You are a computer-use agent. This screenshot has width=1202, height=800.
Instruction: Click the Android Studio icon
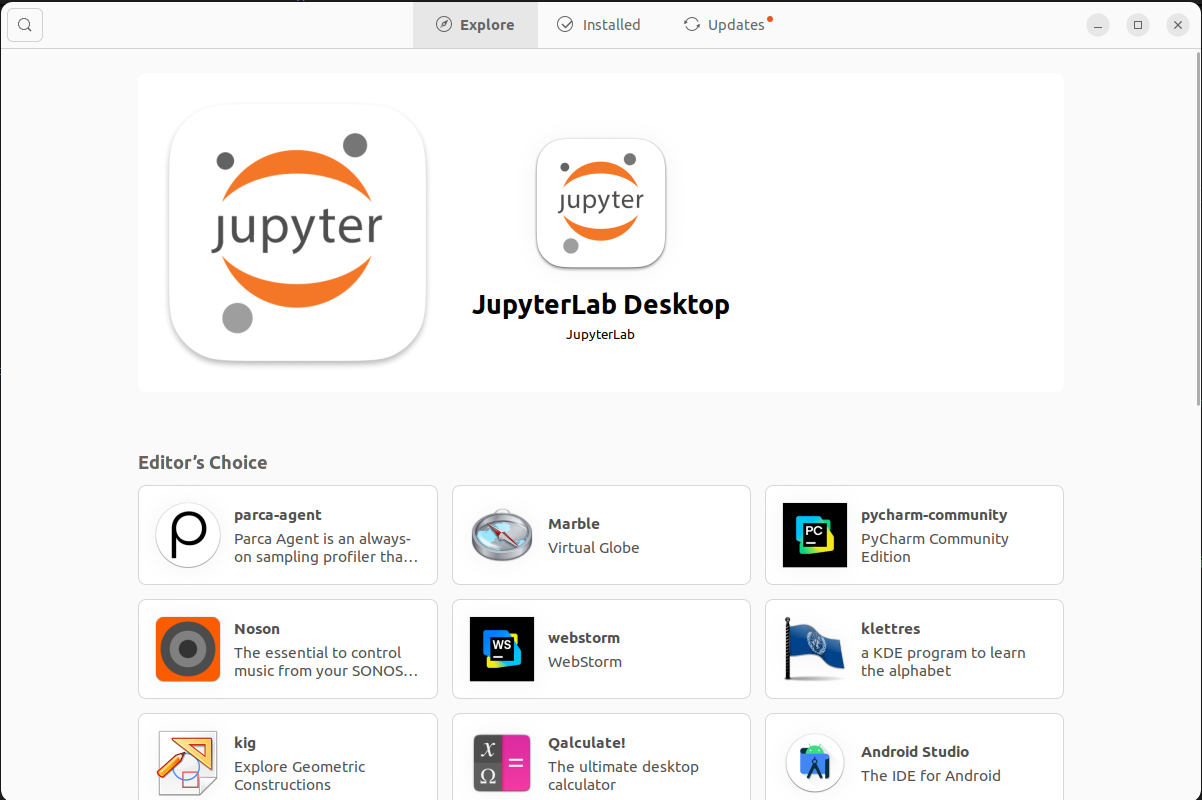(x=814, y=762)
